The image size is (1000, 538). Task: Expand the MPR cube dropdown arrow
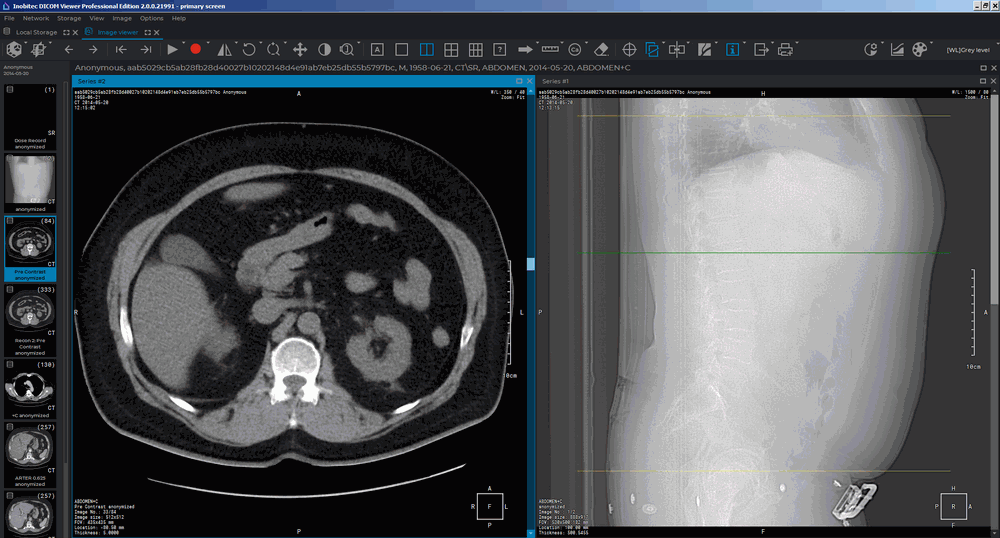[x=25, y=43]
